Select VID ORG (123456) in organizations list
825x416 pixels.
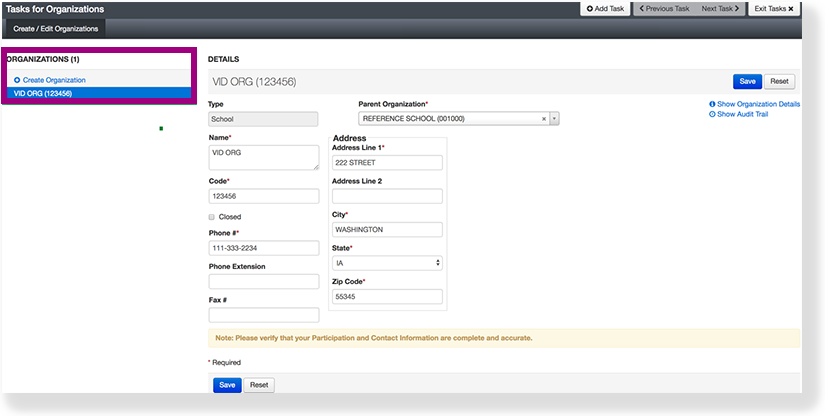pyautogui.click(x=98, y=93)
